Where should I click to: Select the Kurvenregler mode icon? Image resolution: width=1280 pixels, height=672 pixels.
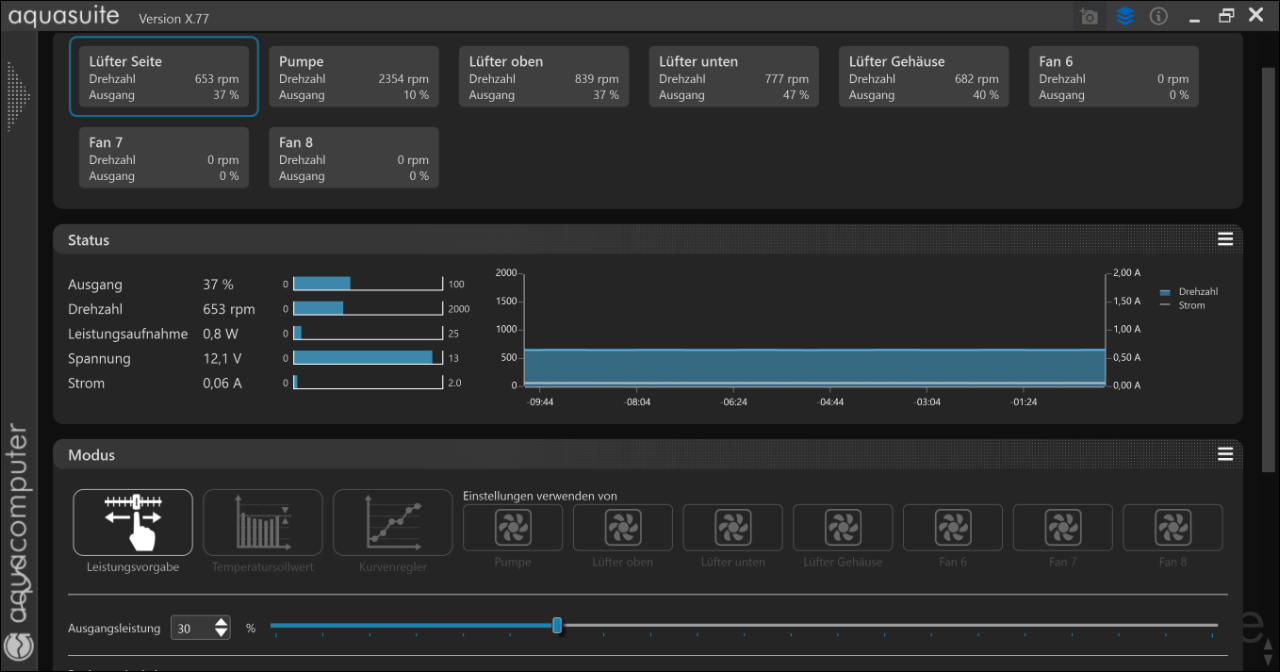[393, 522]
